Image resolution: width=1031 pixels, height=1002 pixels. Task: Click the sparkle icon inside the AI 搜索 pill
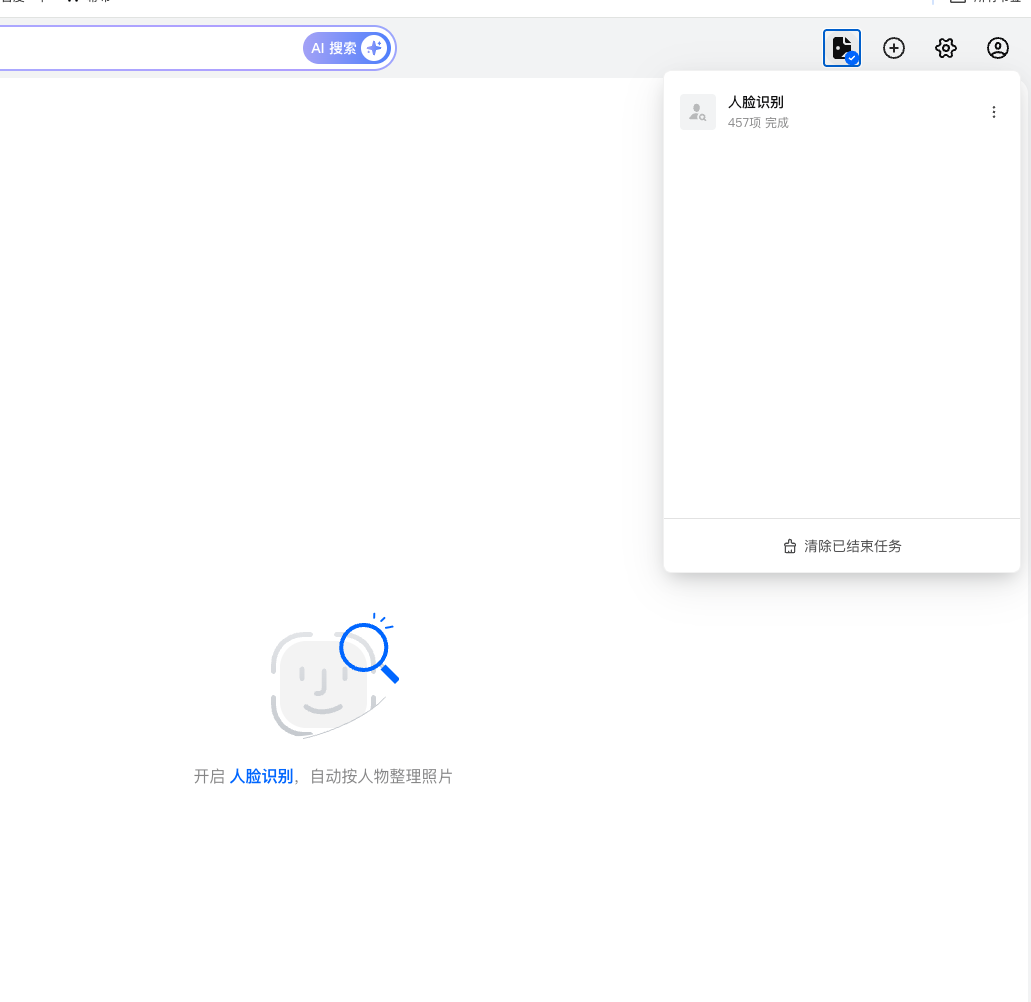(373, 47)
